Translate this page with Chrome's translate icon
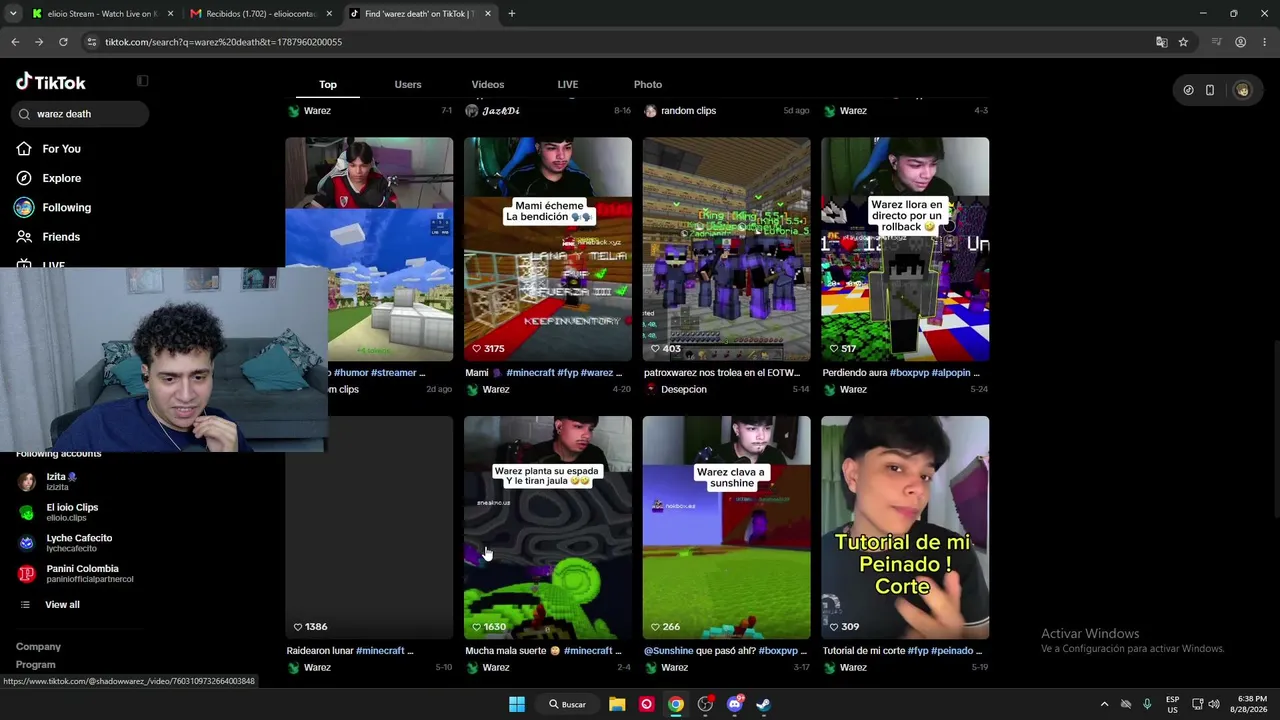The image size is (1280, 720). 1161,42
